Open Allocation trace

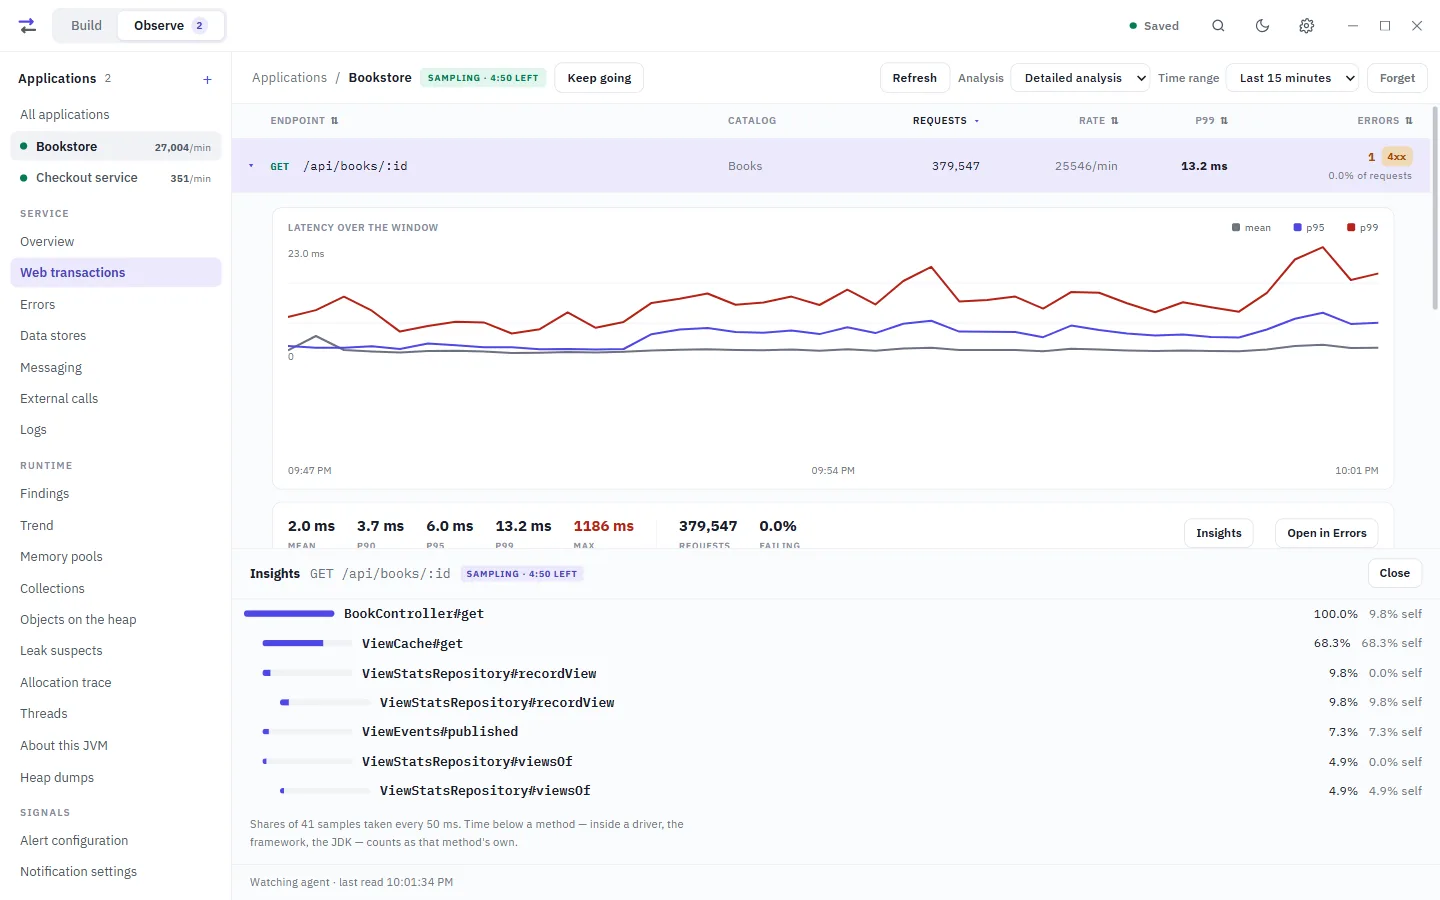116,683
